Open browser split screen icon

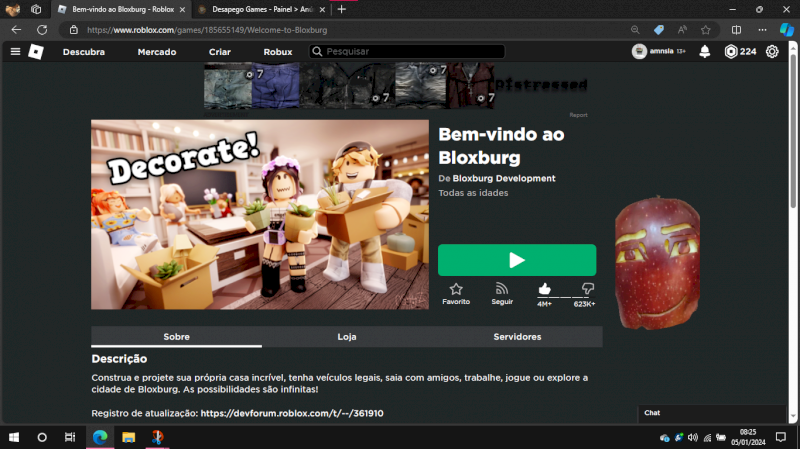tap(736, 30)
